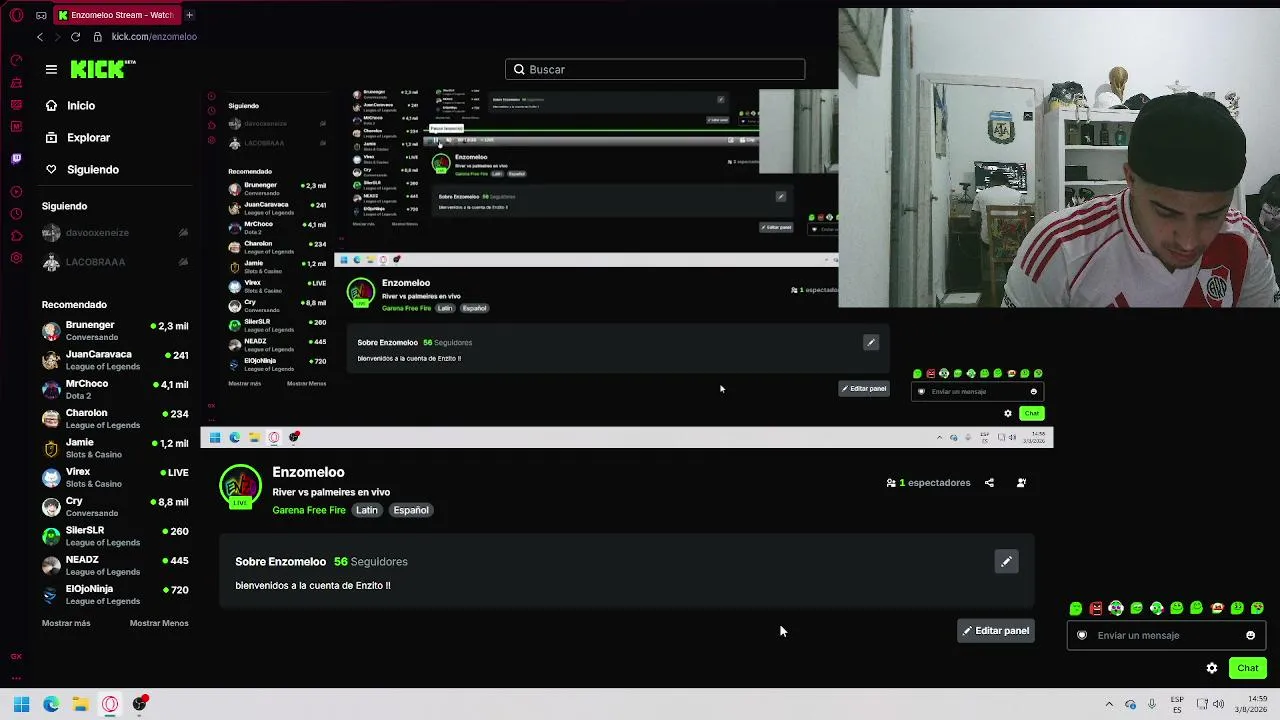1280x720 pixels.
Task: Open Virex's LIVE channel
Action: (115, 477)
